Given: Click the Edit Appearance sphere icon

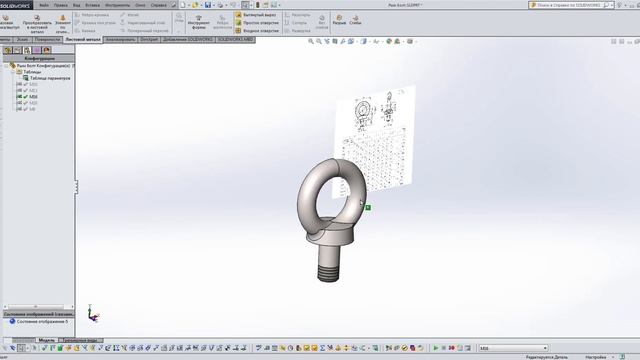Looking at the screenshot, I should 389,41.
